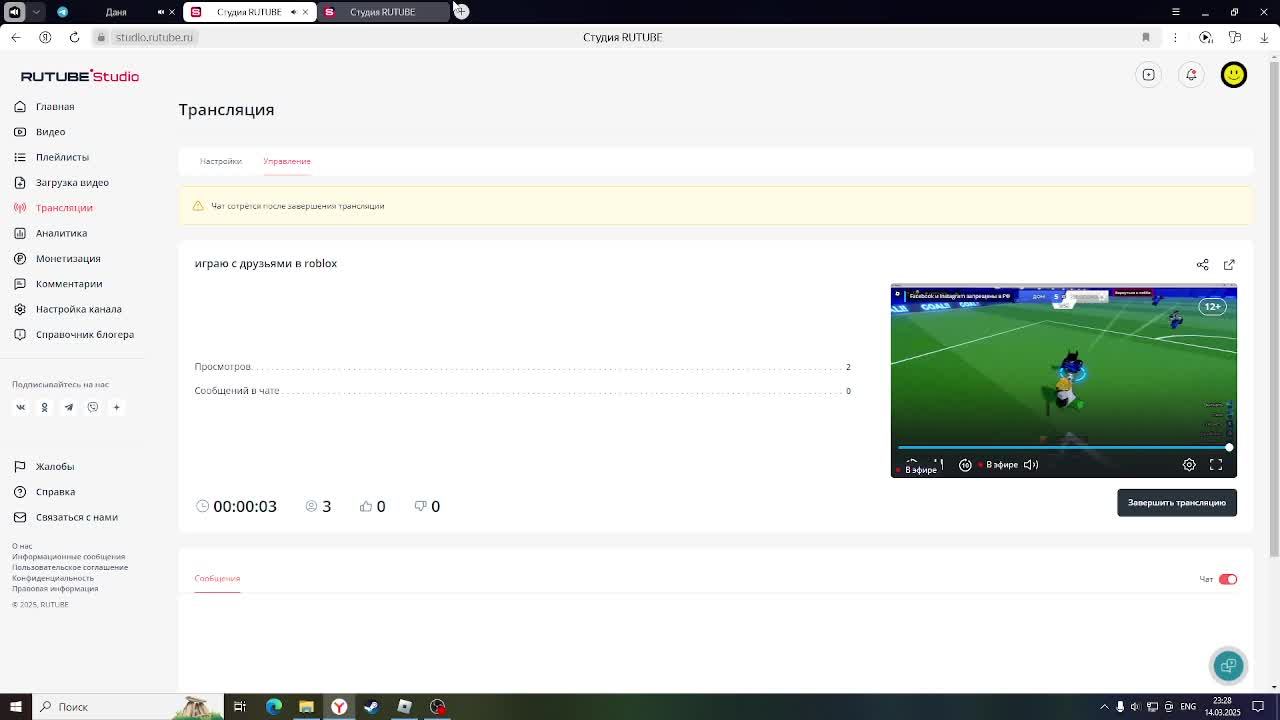This screenshot has width=1280, height=720.
Task: Reload the page
Action: tap(74, 37)
